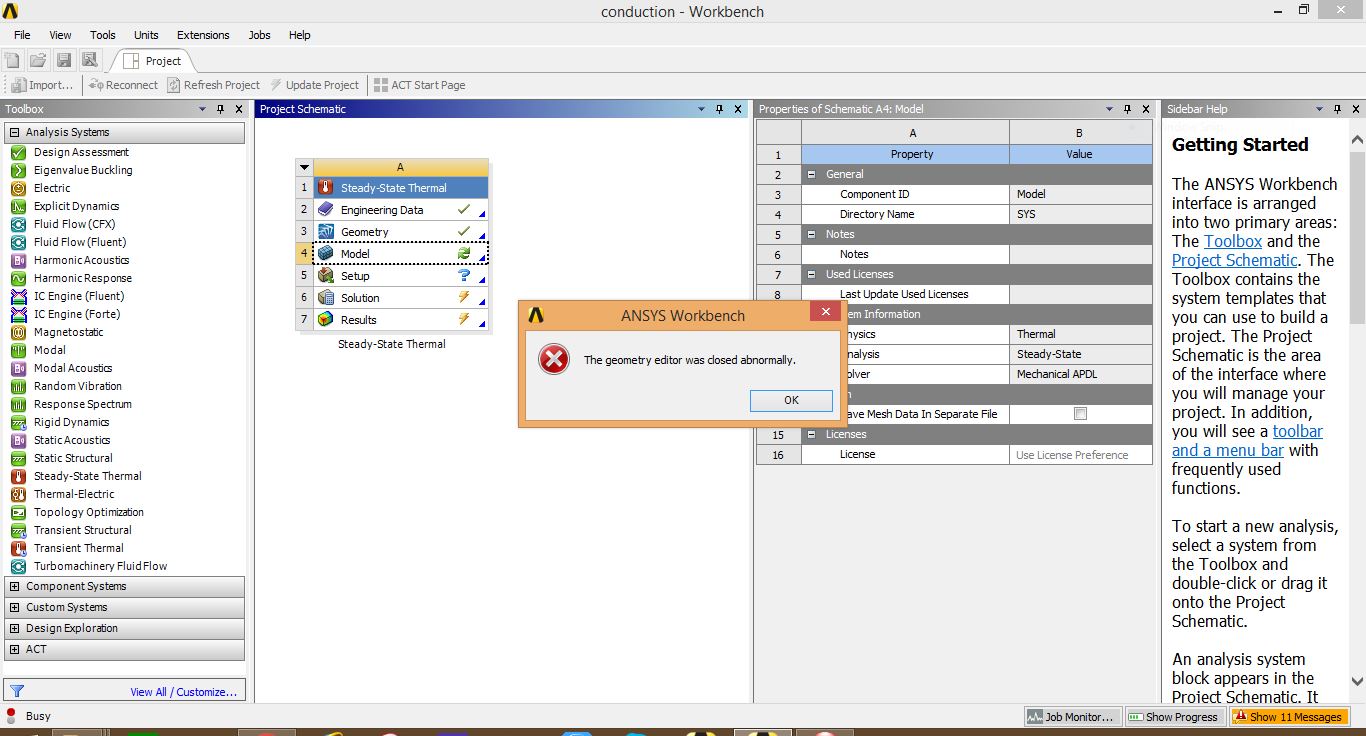This screenshot has width=1366, height=736.
Task: Collapse the General properties section
Action: tap(811, 174)
